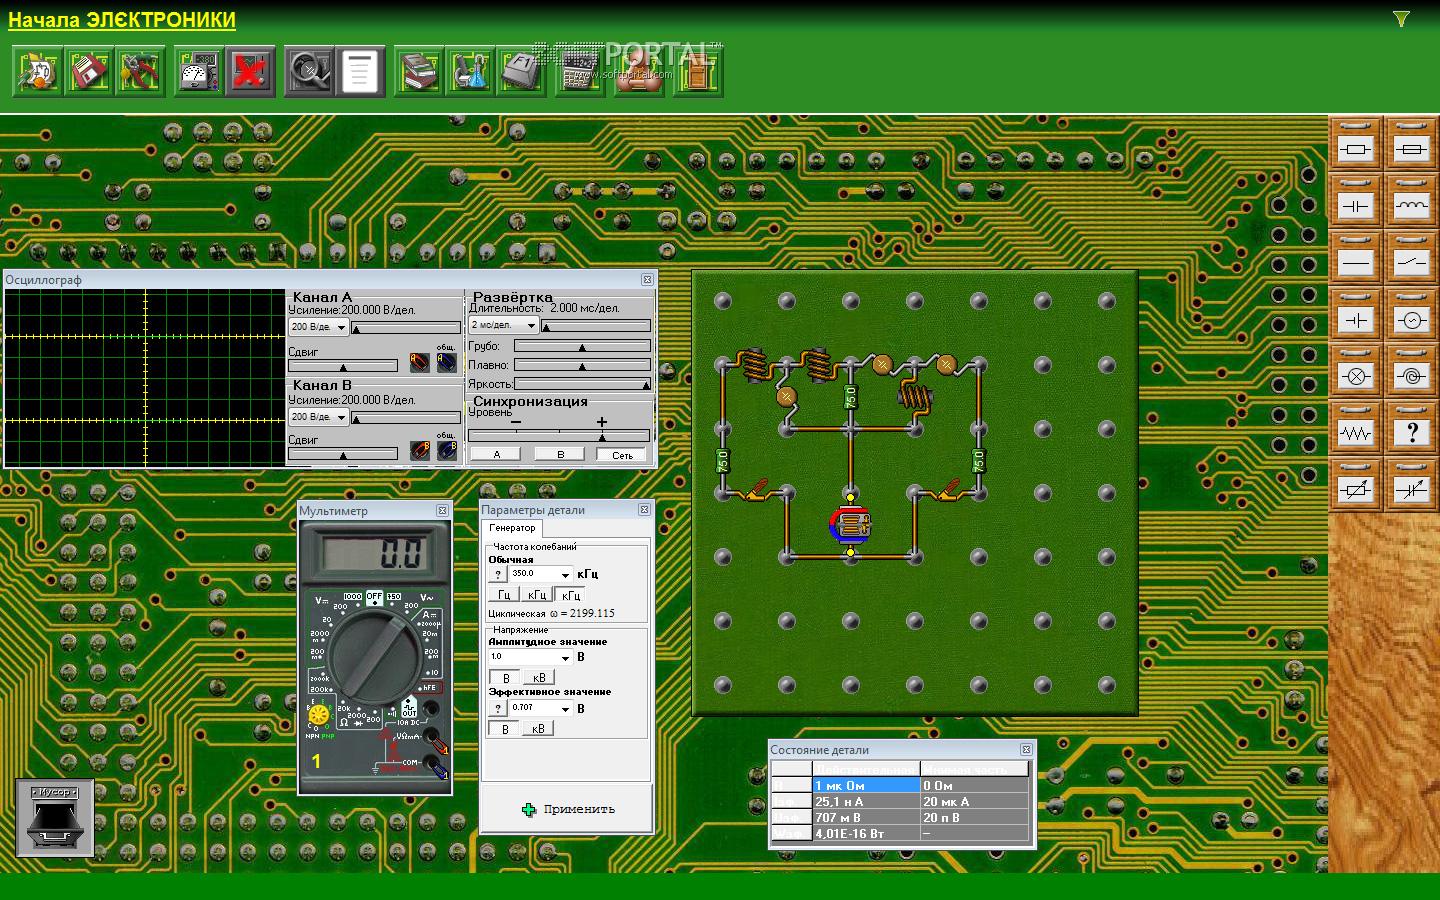Adjust the Яркость brightness slider
1440x900 pixels.
point(582,383)
